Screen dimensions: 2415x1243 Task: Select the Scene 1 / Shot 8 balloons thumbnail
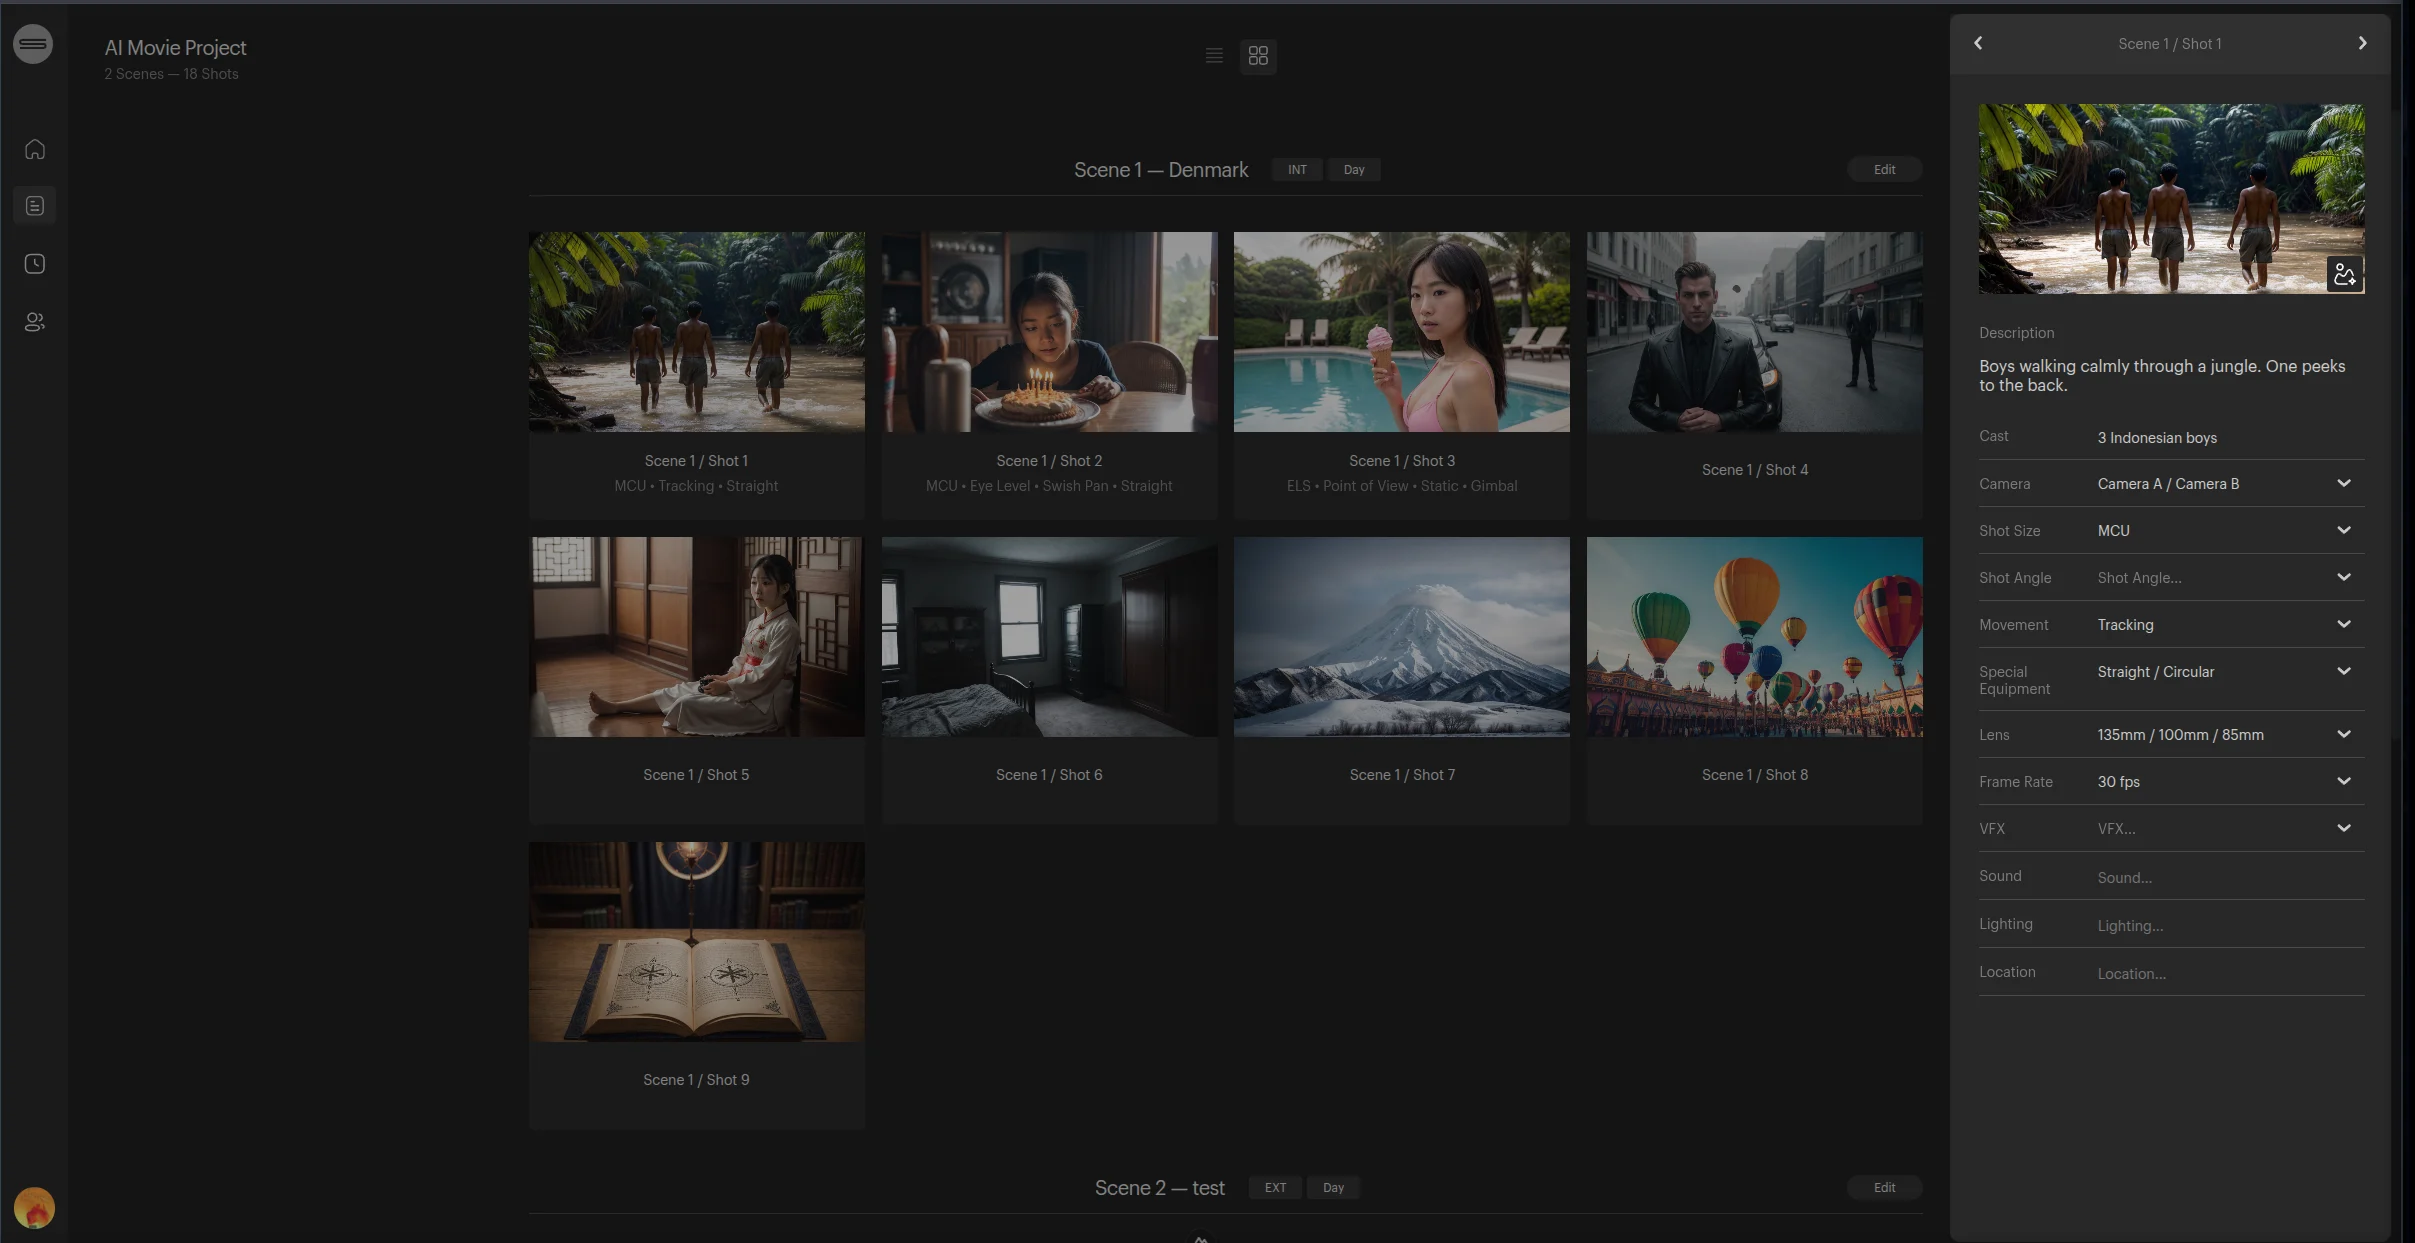click(x=1754, y=637)
